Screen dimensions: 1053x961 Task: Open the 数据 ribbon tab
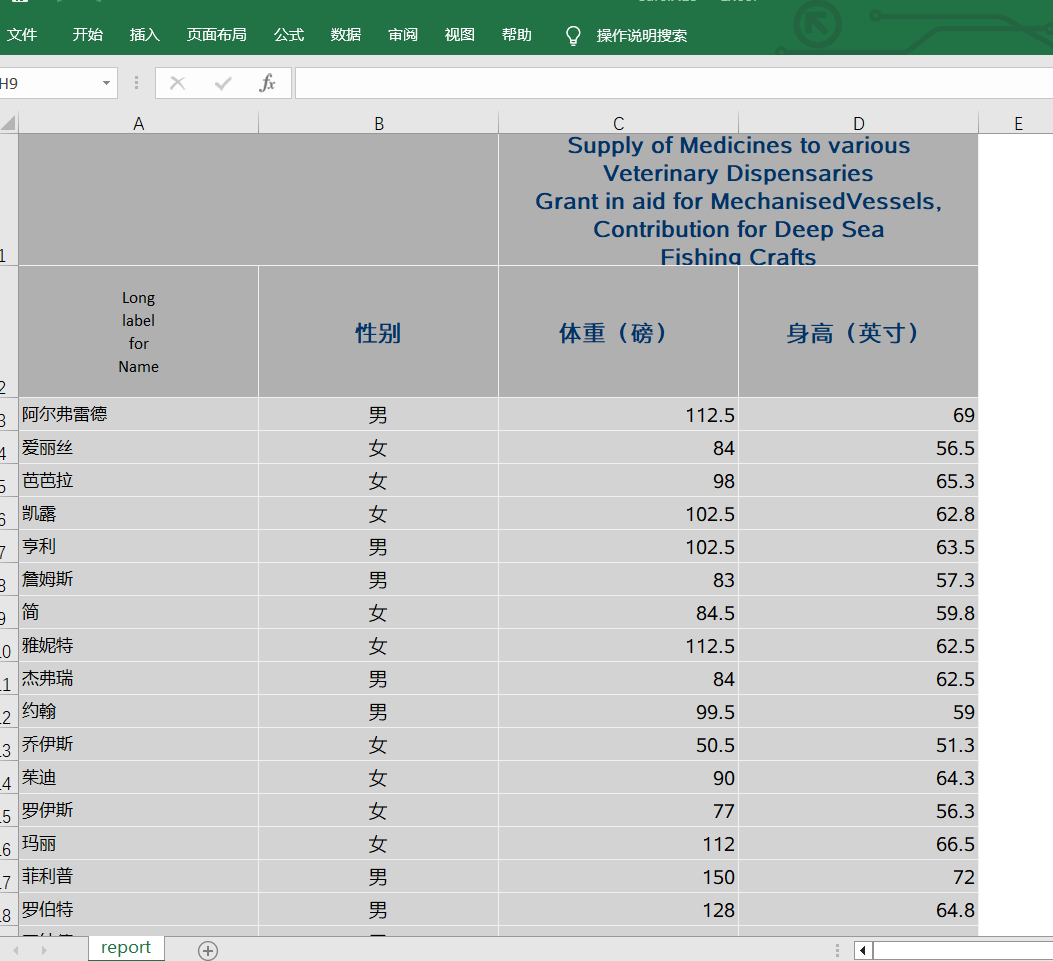pos(345,35)
